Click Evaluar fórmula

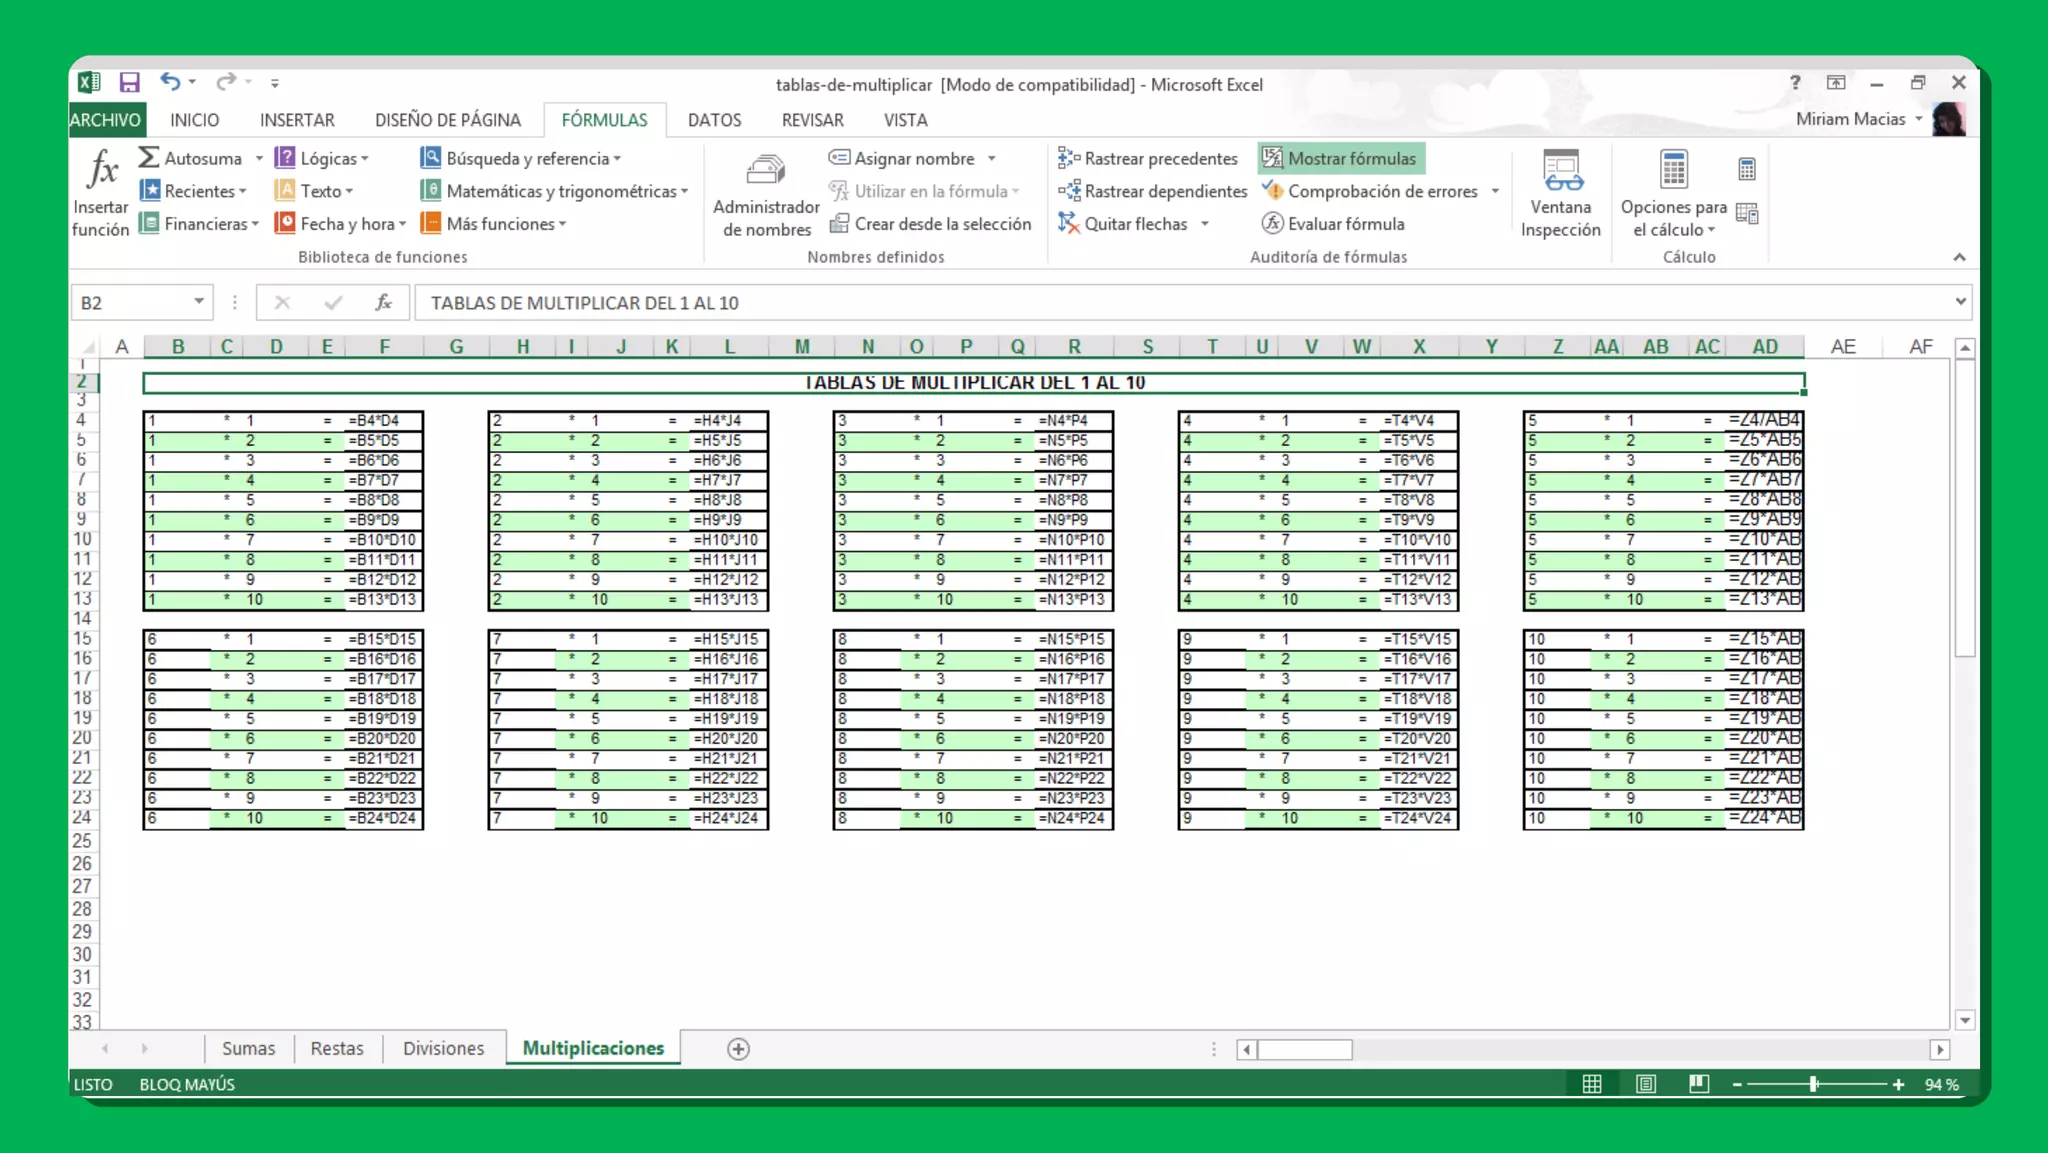(1333, 224)
